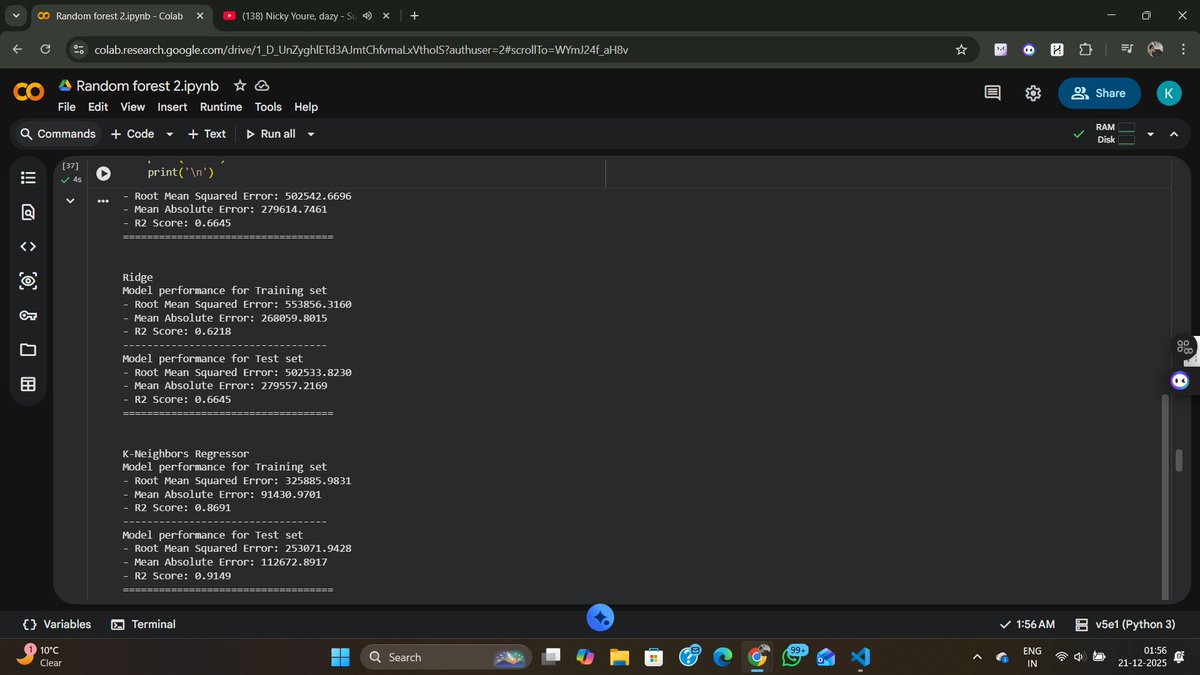
Task: Click the Share button
Action: pyautogui.click(x=1099, y=93)
